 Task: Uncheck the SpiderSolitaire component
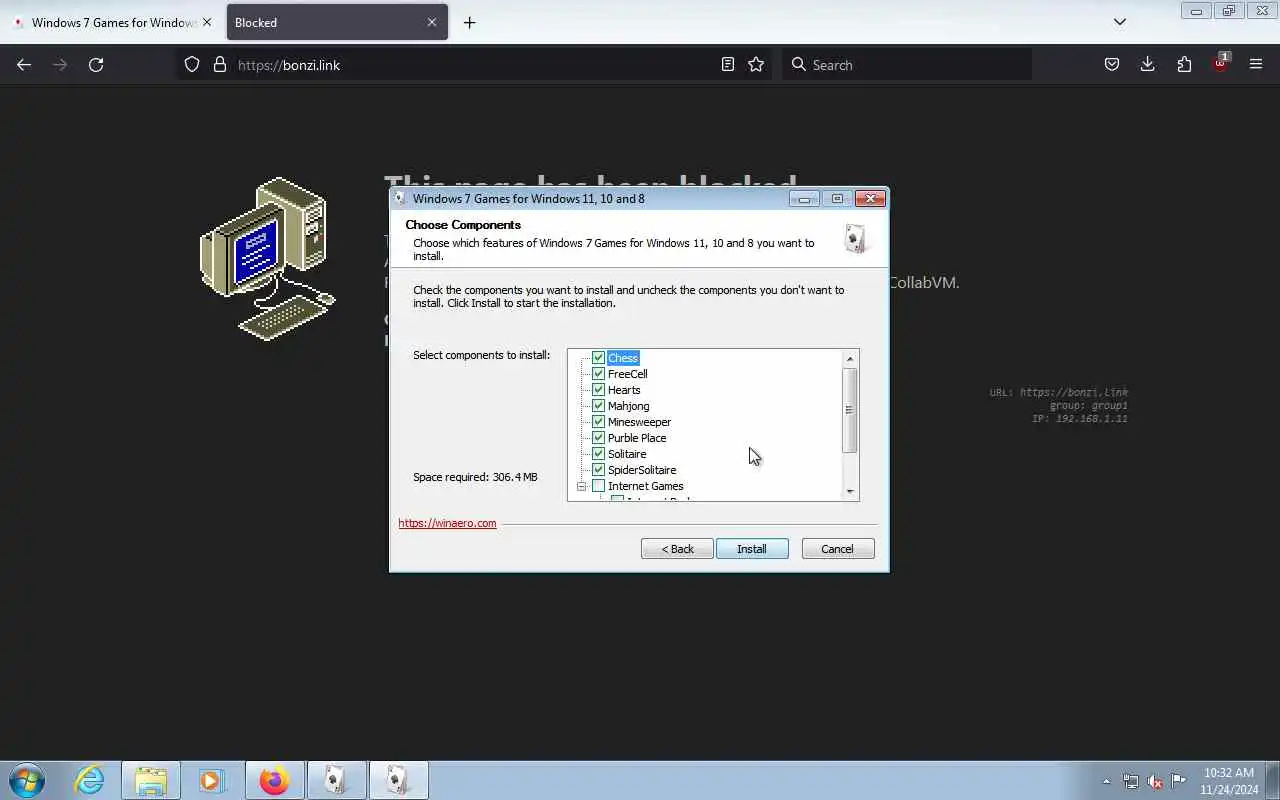click(598, 470)
